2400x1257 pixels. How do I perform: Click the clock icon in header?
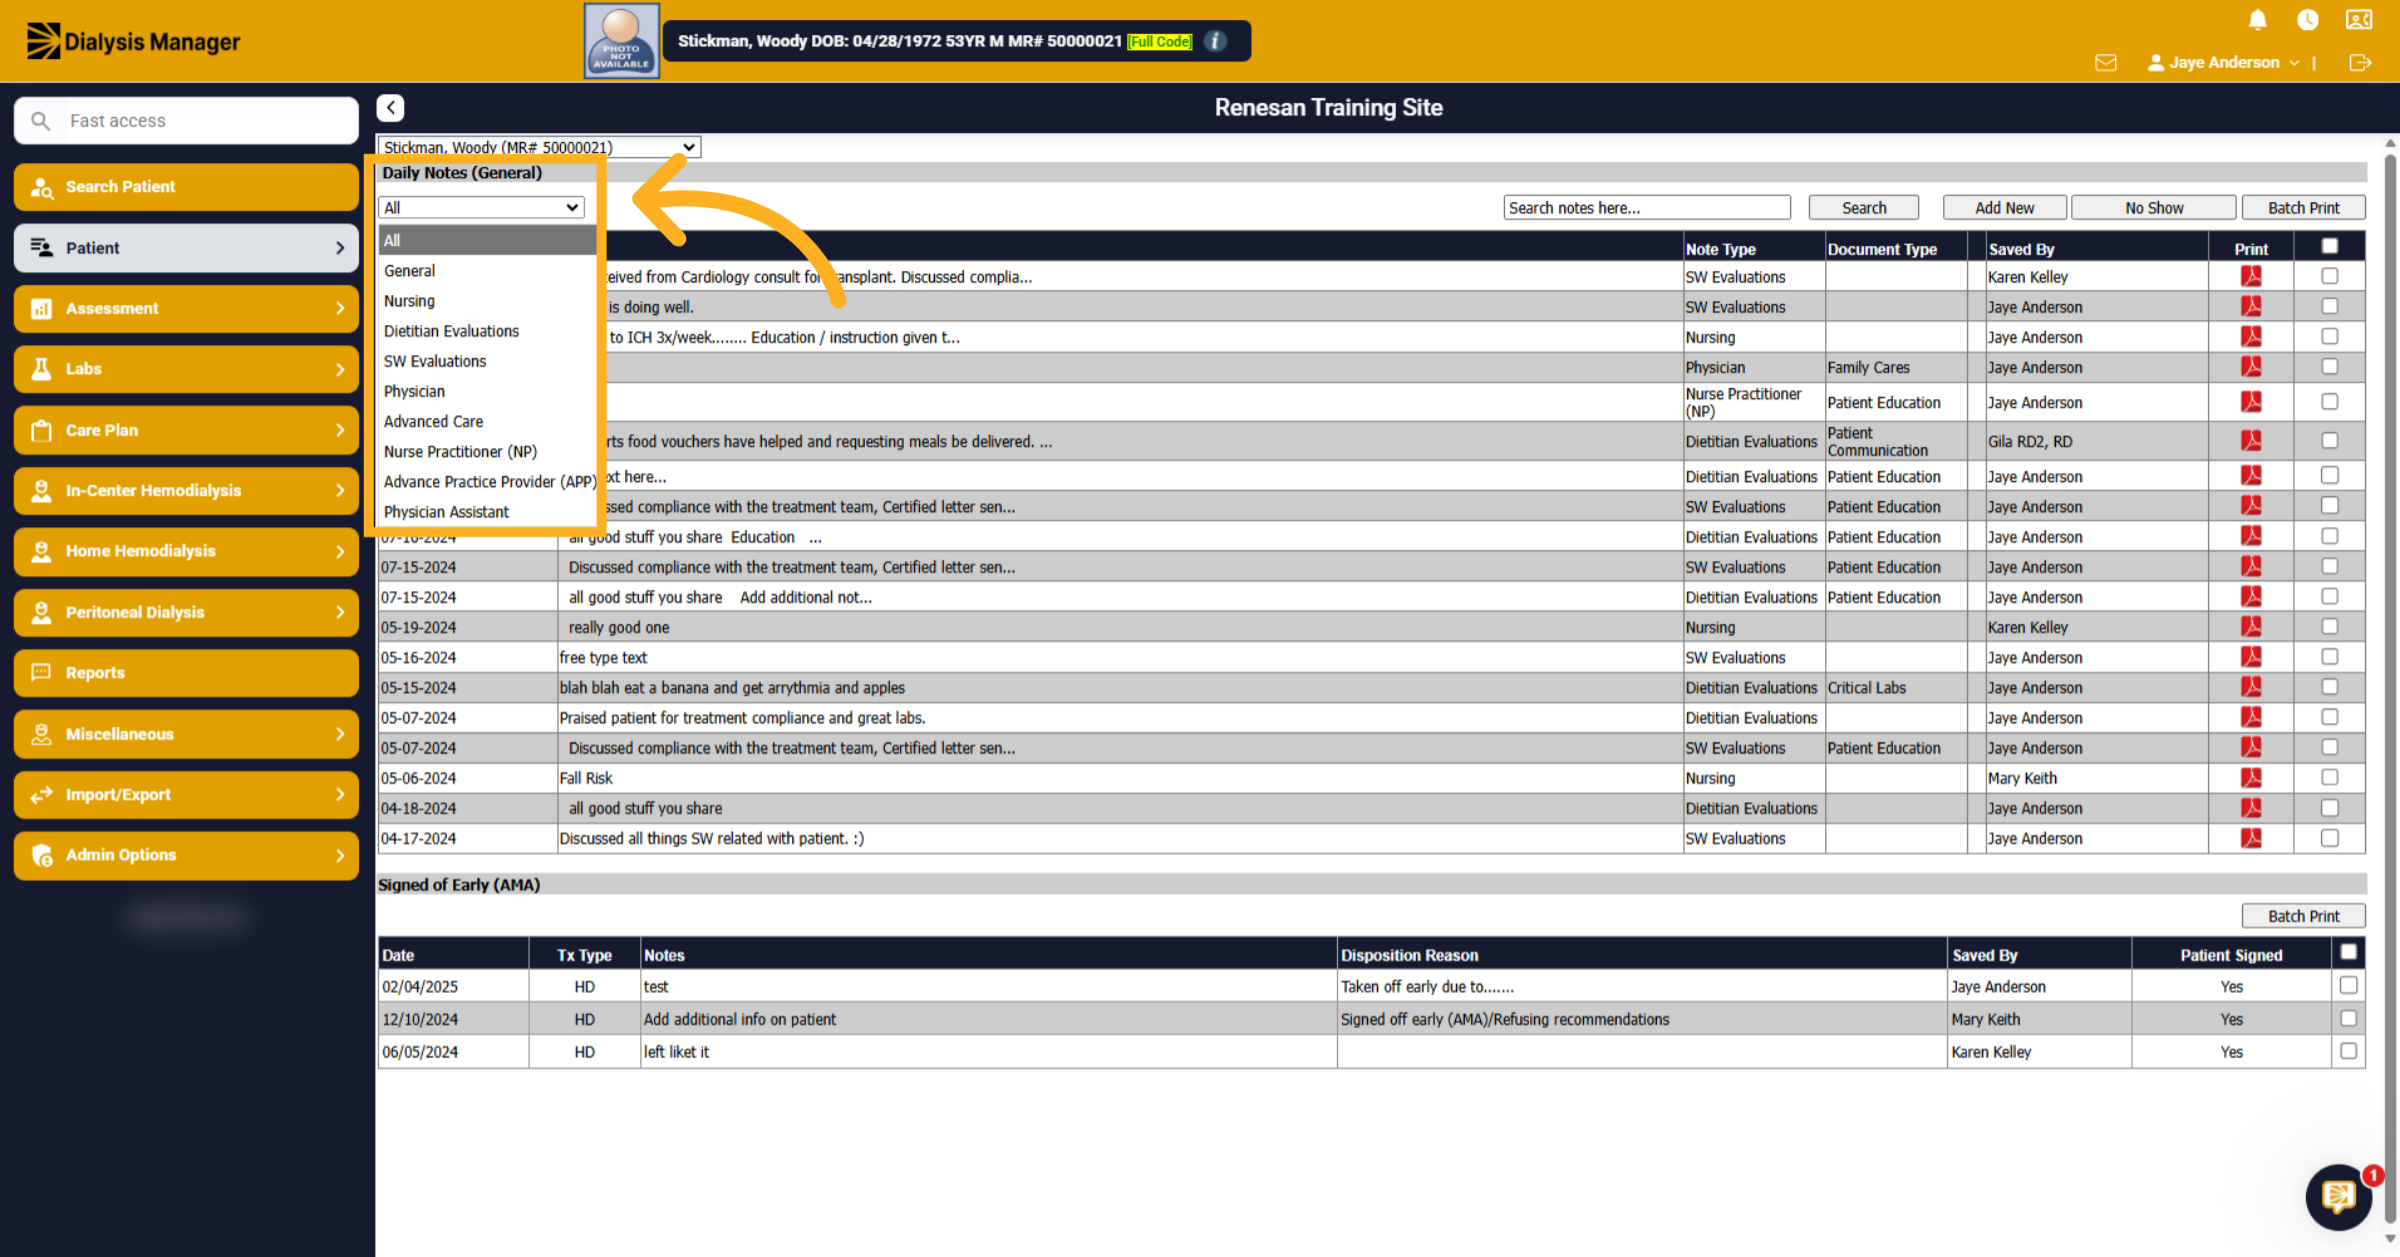coord(2308,20)
